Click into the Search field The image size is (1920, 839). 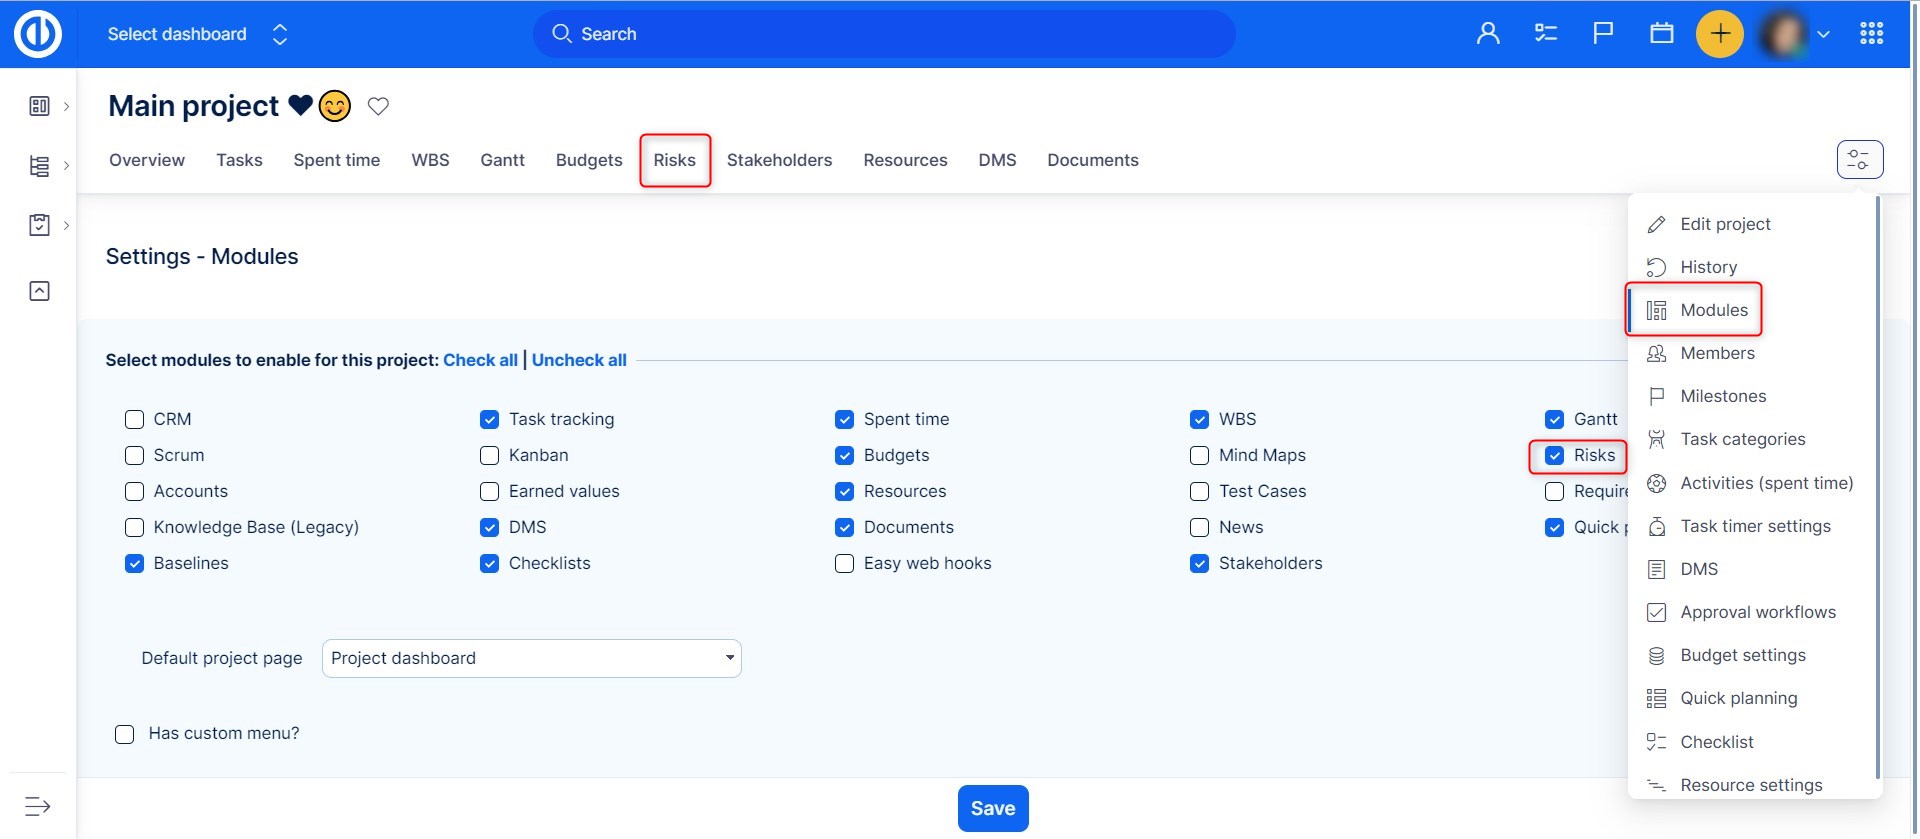click(883, 34)
